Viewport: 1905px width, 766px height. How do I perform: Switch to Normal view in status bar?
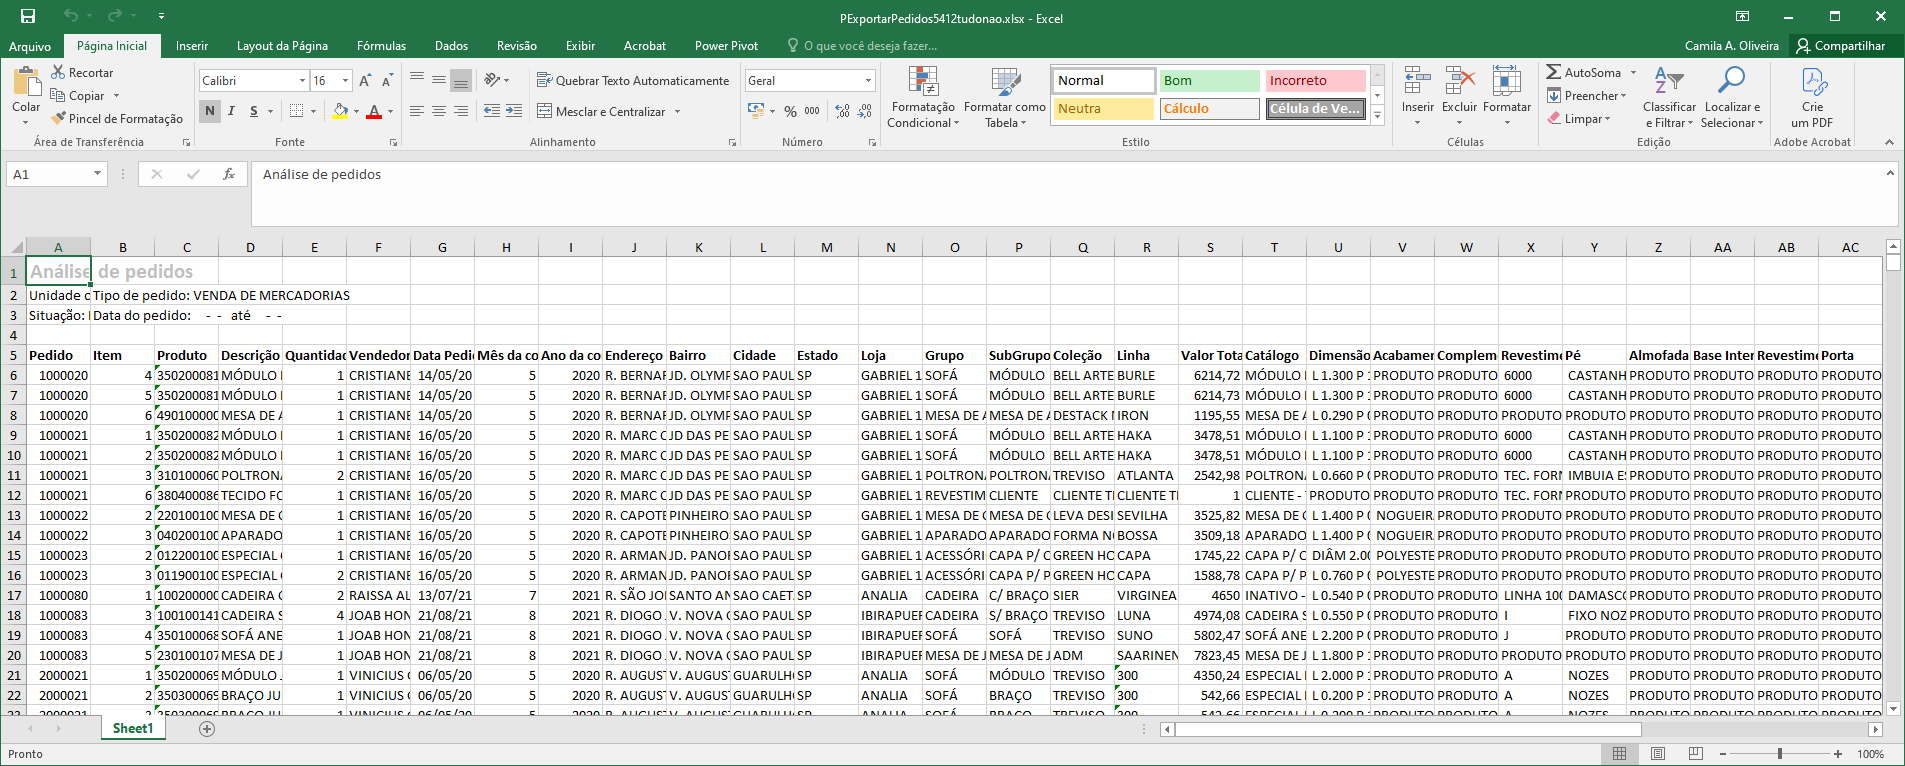(x=1620, y=753)
